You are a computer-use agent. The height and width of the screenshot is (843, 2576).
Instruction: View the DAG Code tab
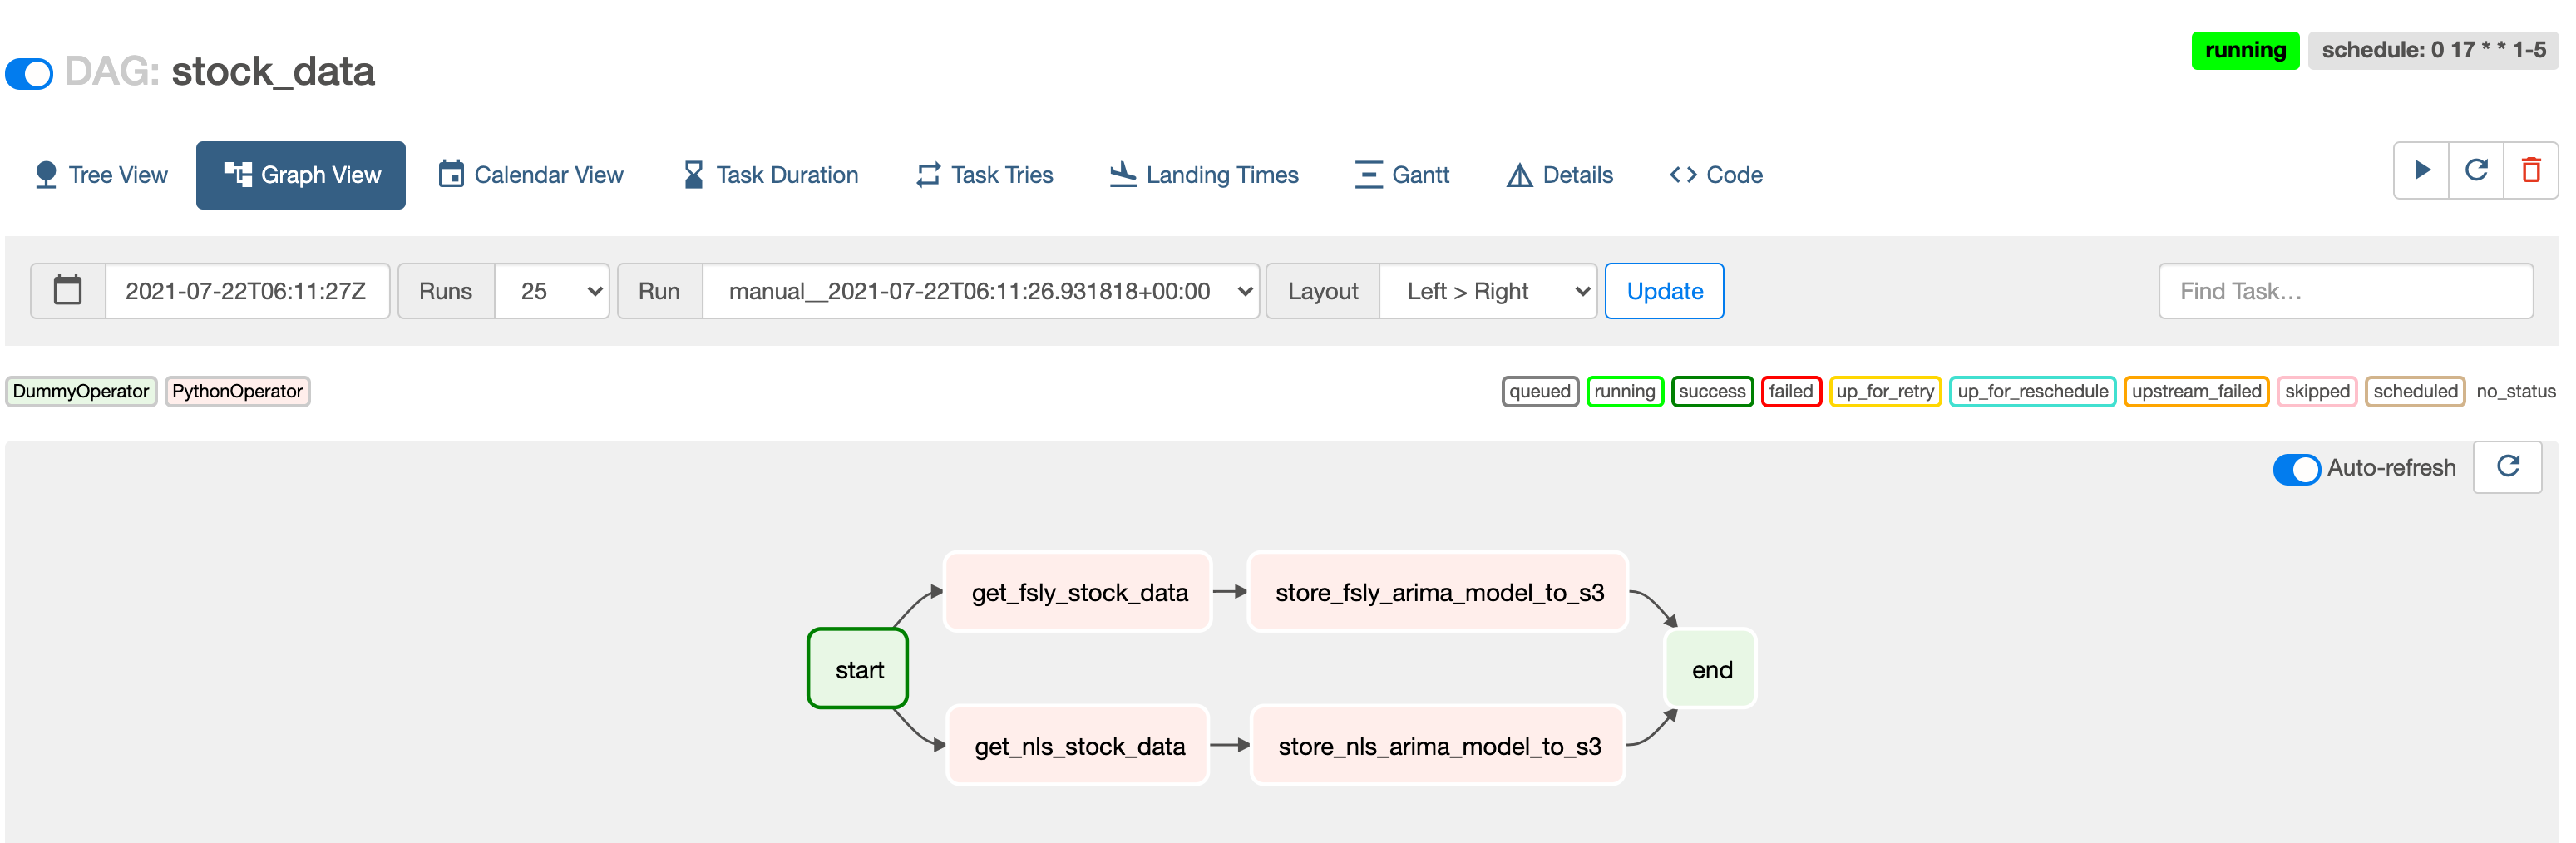tap(1716, 175)
